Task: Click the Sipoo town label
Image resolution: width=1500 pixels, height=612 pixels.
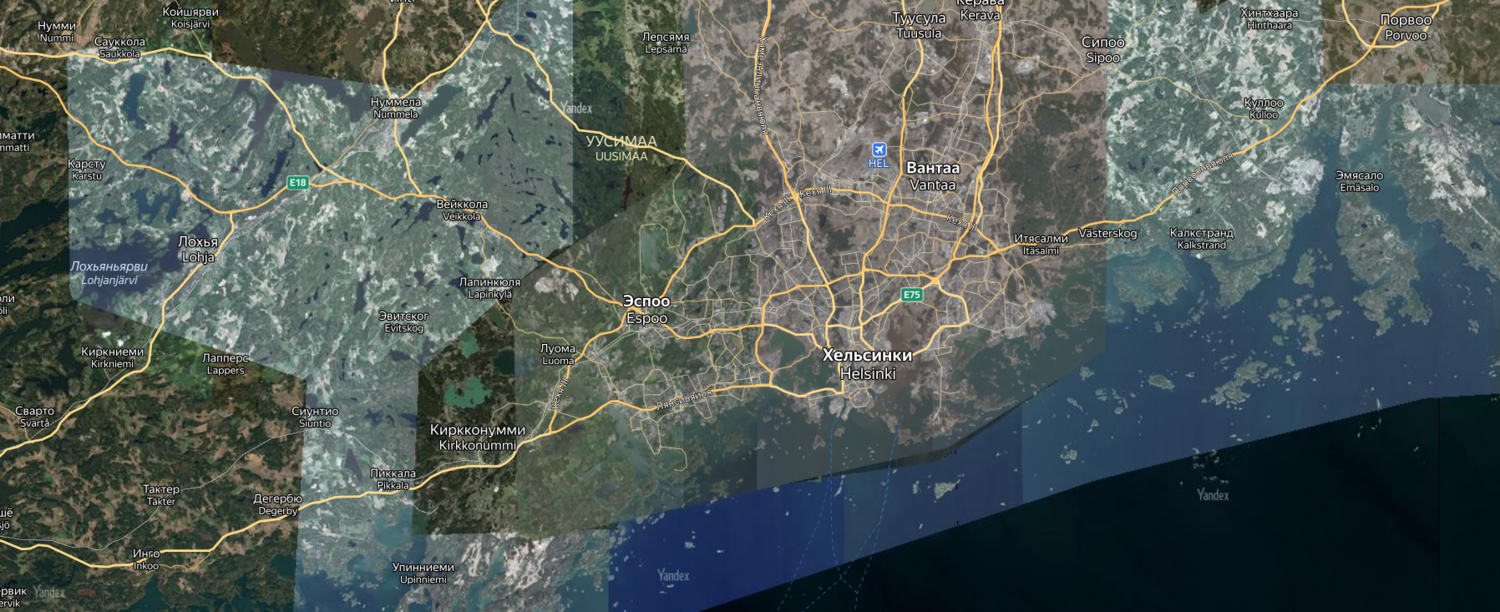Action: pos(1104,50)
